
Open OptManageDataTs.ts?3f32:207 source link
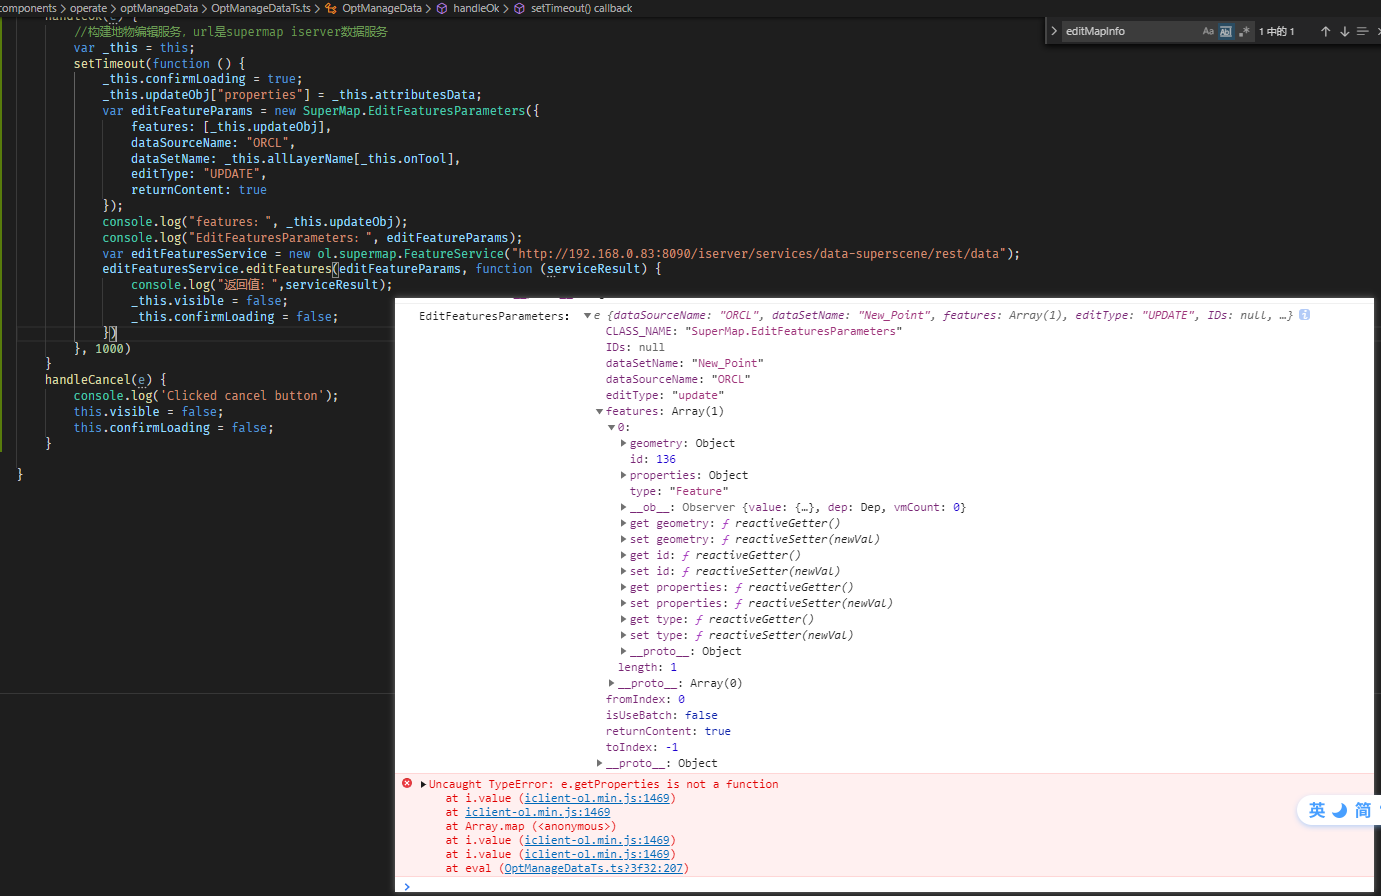pos(593,869)
